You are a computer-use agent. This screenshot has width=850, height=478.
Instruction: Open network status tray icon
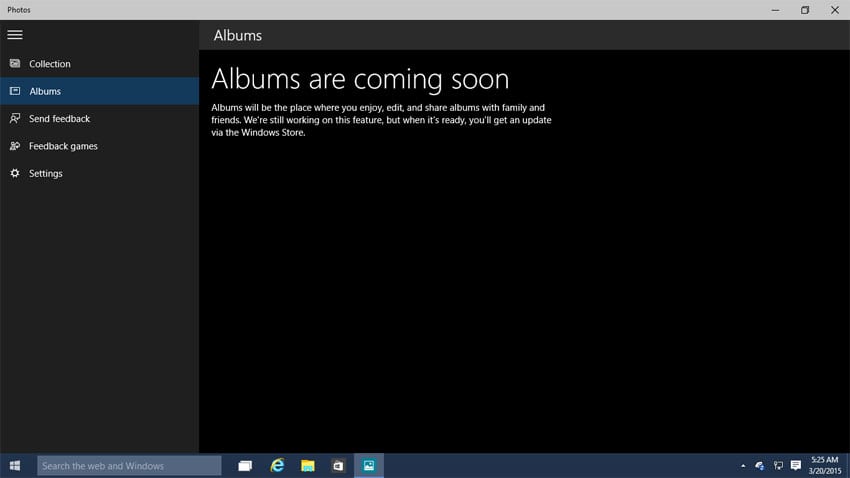click(778, 466)
